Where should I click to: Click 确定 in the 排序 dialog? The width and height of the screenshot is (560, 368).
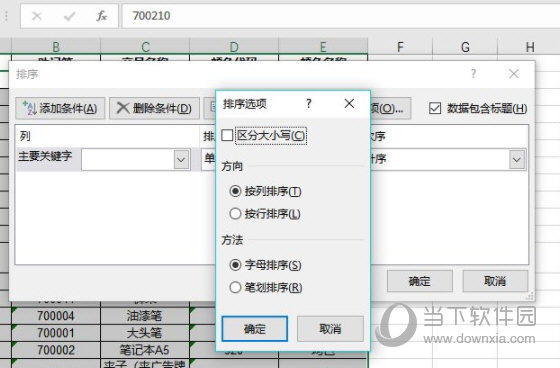[x=420, y=281]
